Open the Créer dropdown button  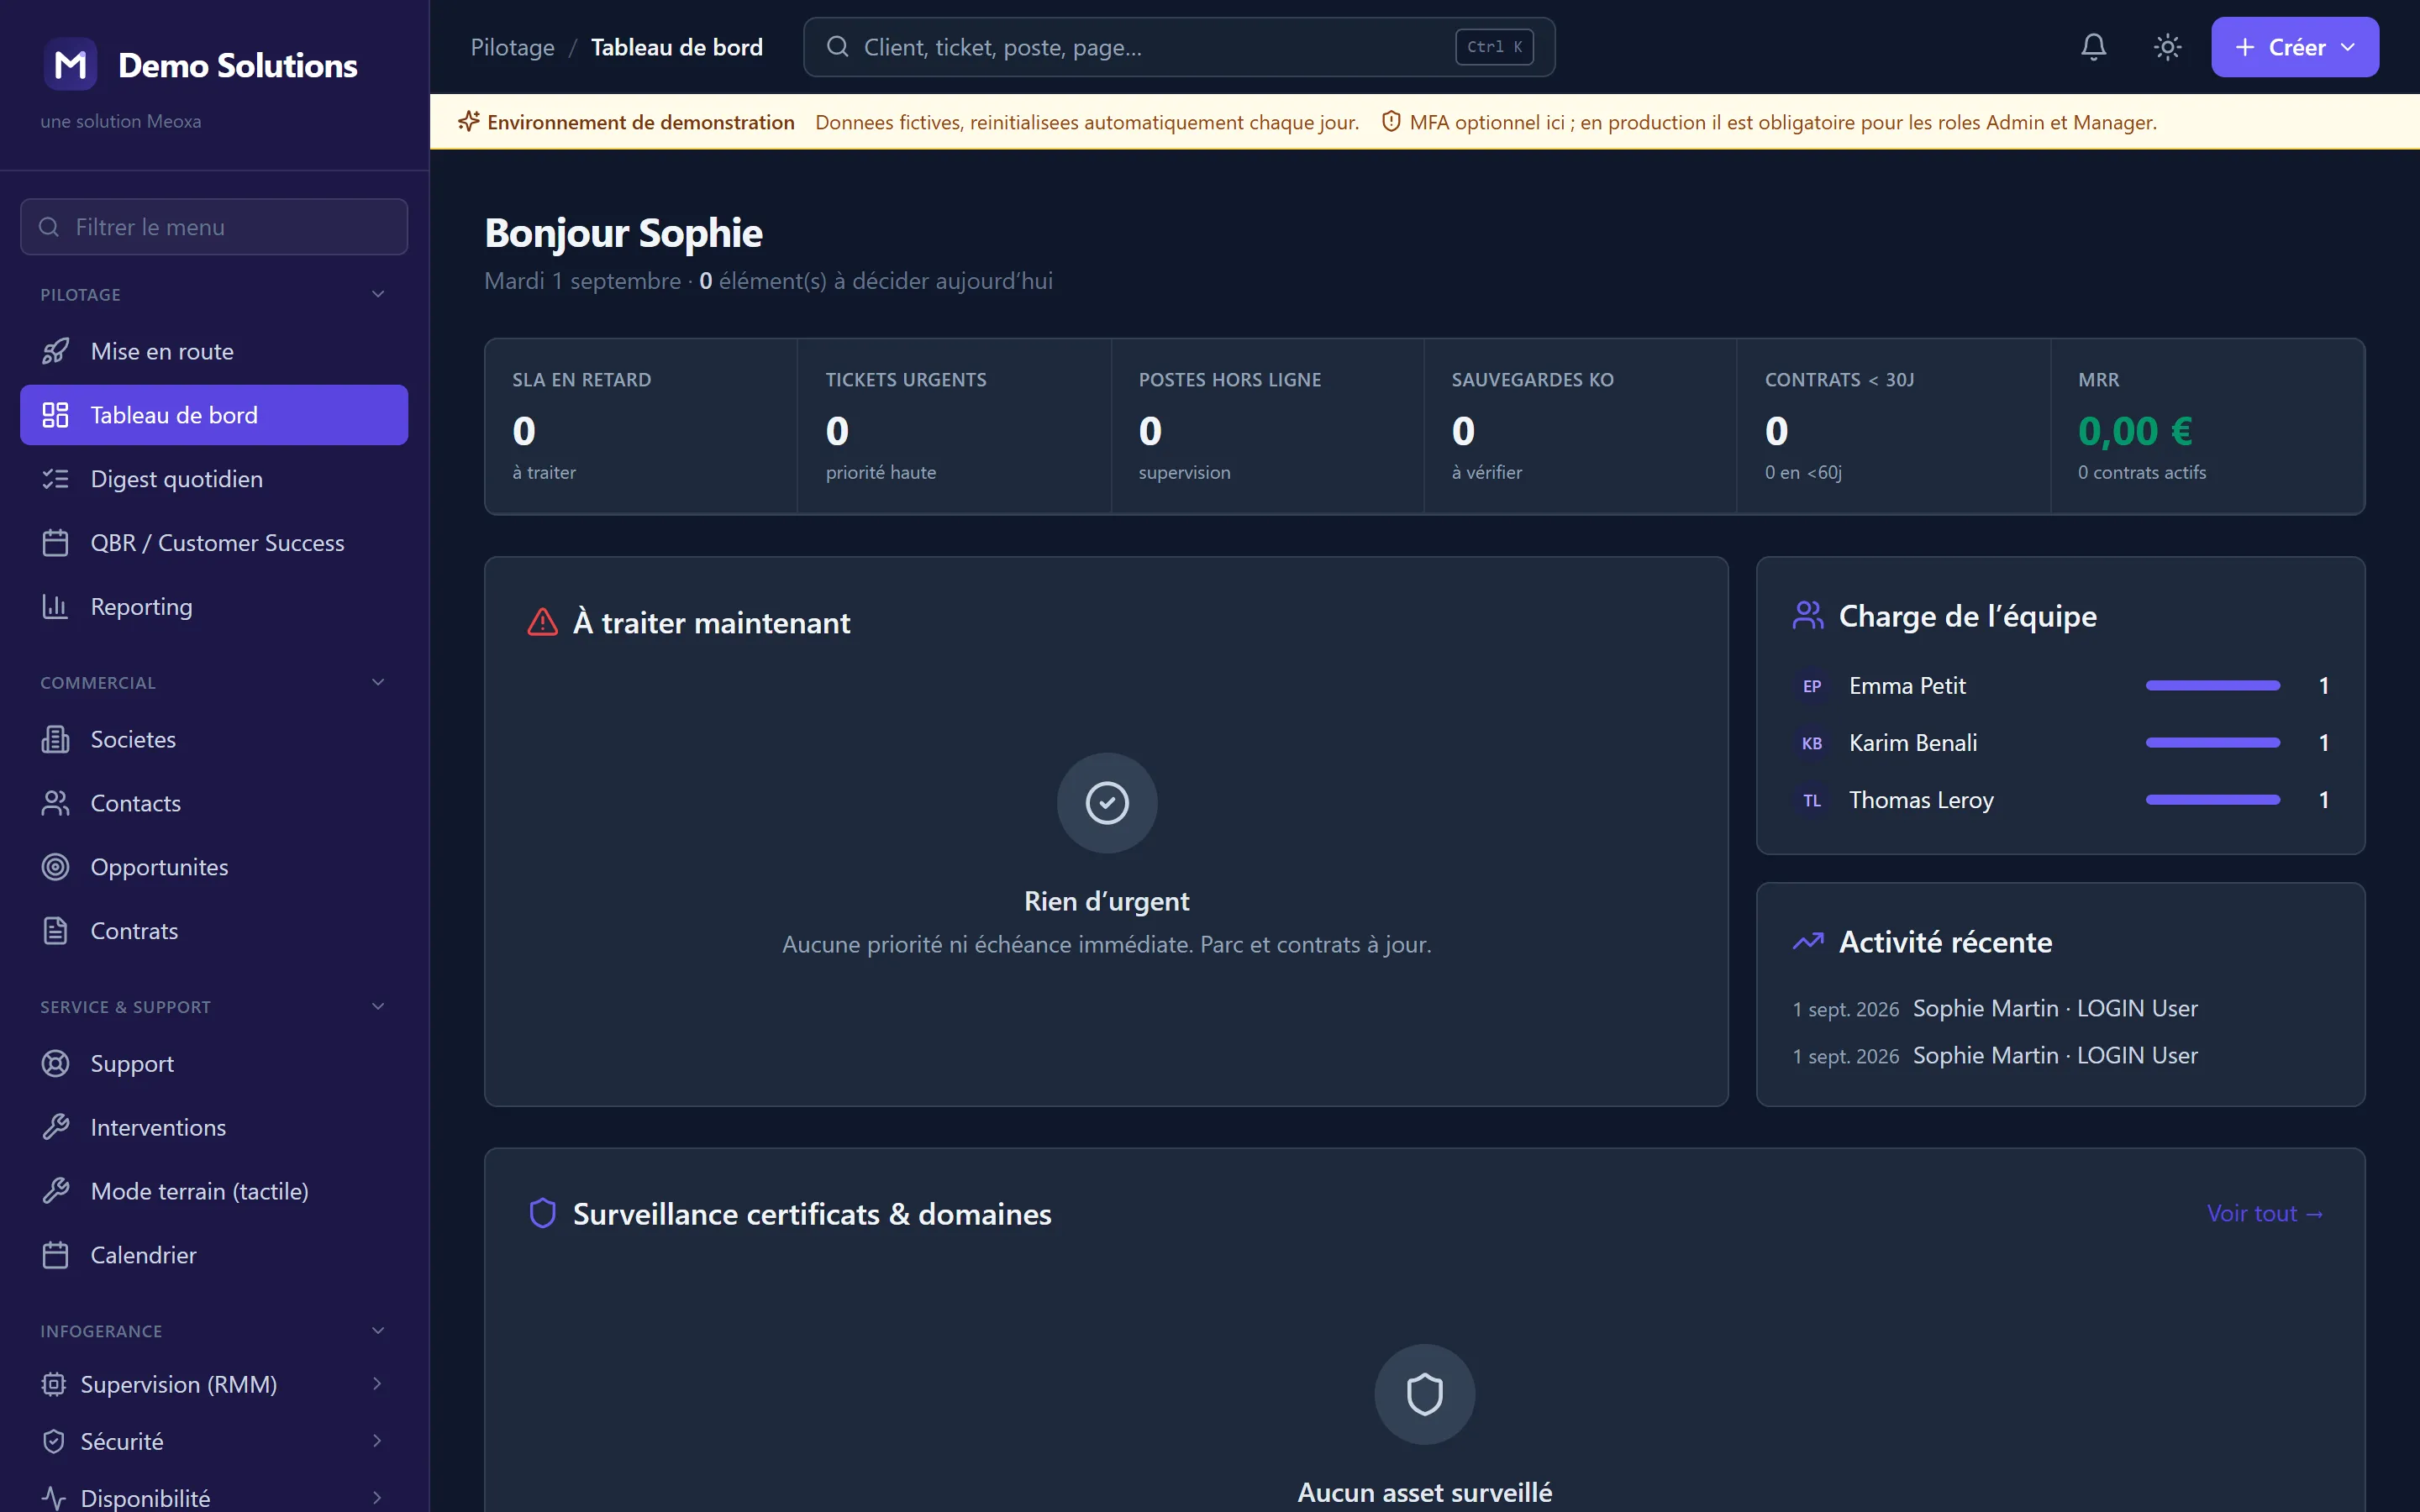pos(2295,47)
